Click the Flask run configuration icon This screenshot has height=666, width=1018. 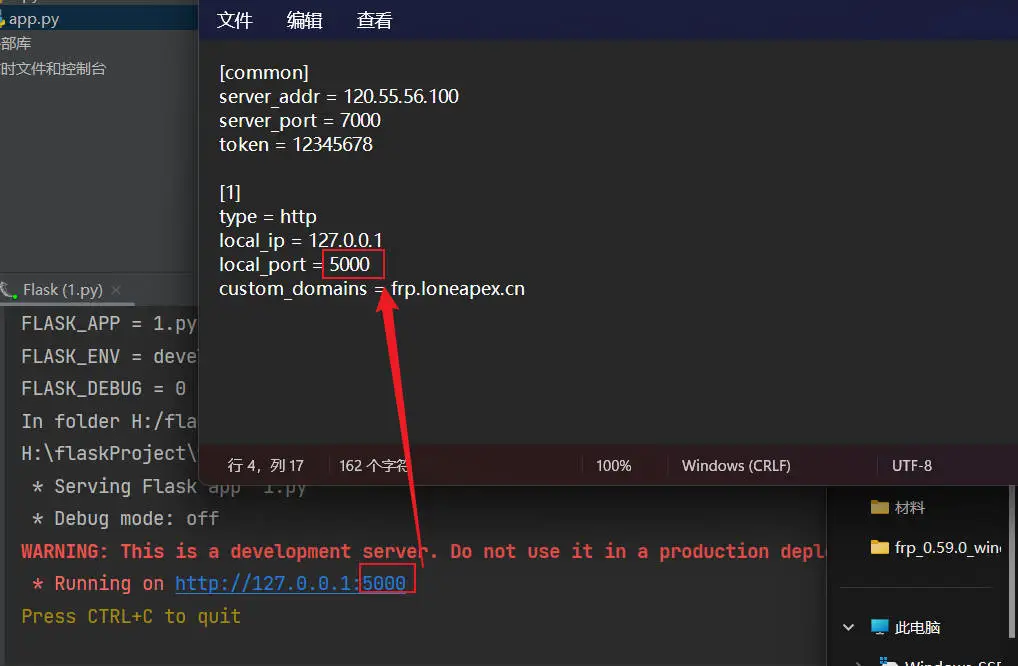[8, 290]
